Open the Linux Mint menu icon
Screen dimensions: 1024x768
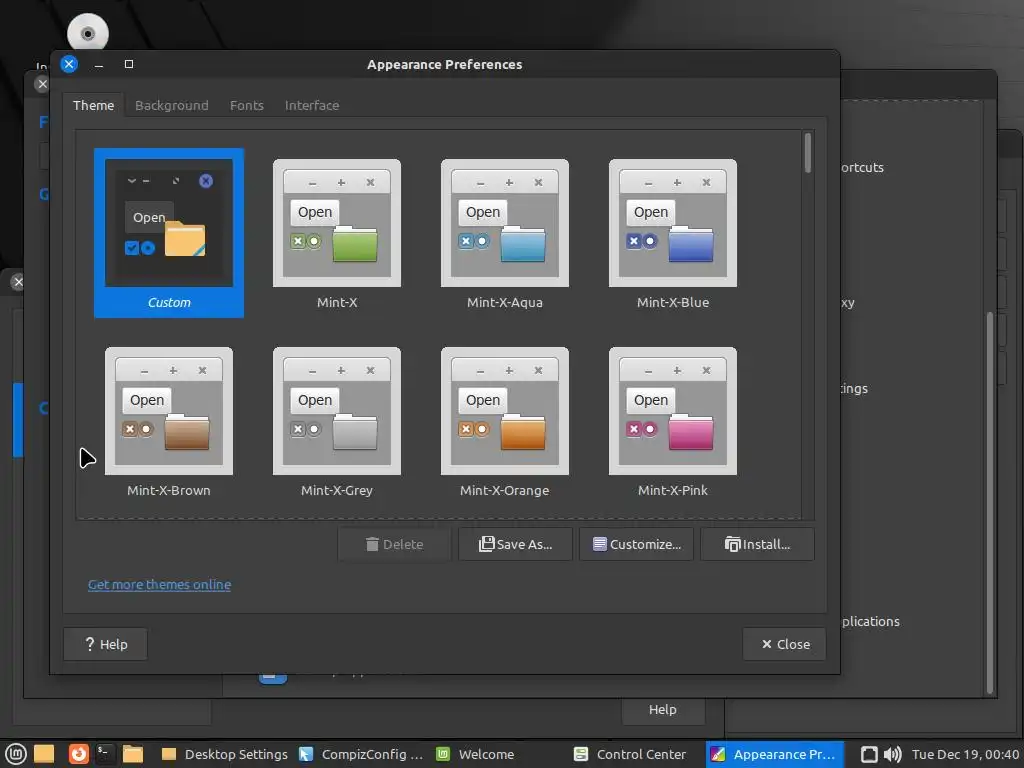coord(16,754)
